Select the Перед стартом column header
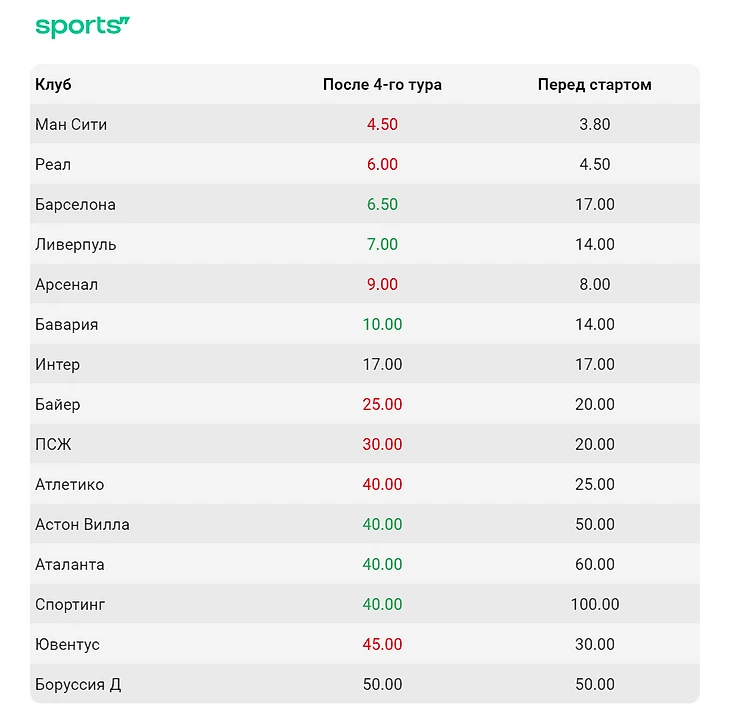This screenshot has height=718, width=730. 595,85
